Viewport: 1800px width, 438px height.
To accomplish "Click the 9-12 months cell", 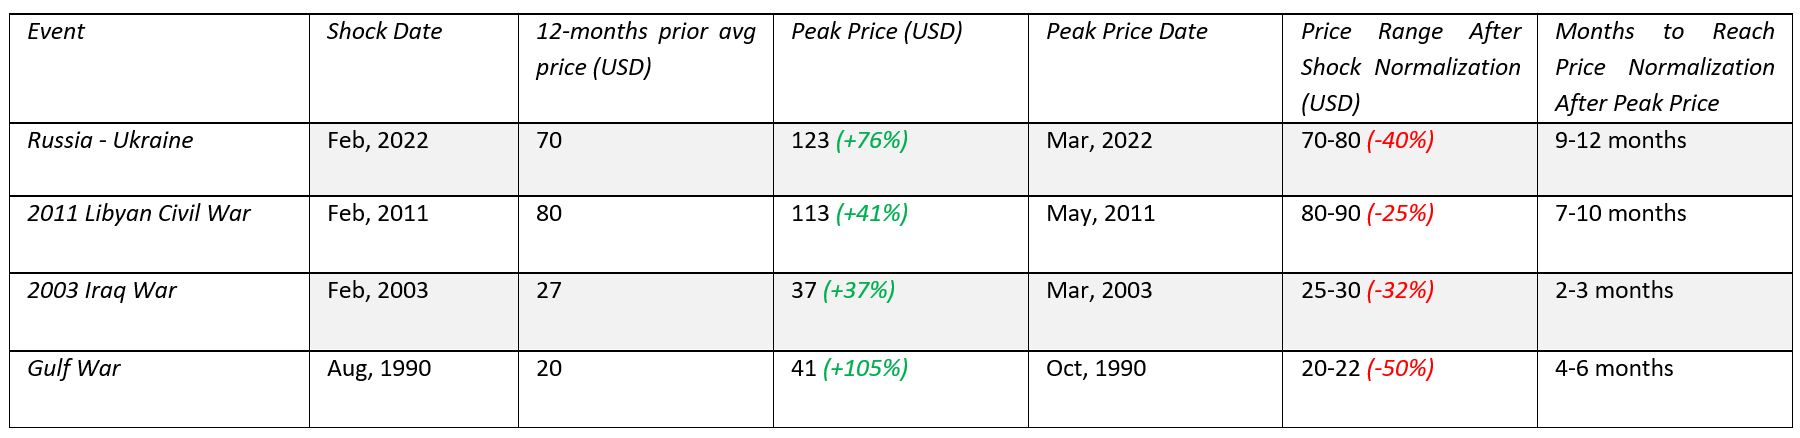I will point(1620,140).
